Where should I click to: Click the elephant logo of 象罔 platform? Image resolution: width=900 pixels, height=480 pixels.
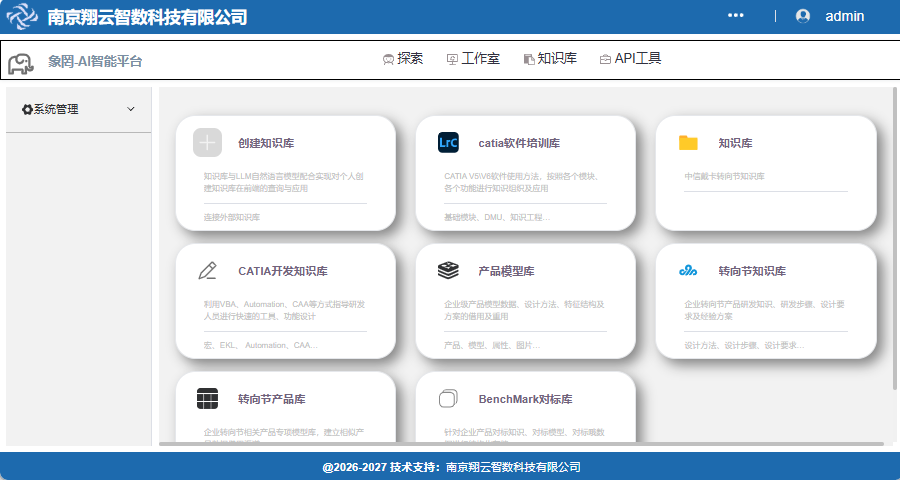point(21,64)
